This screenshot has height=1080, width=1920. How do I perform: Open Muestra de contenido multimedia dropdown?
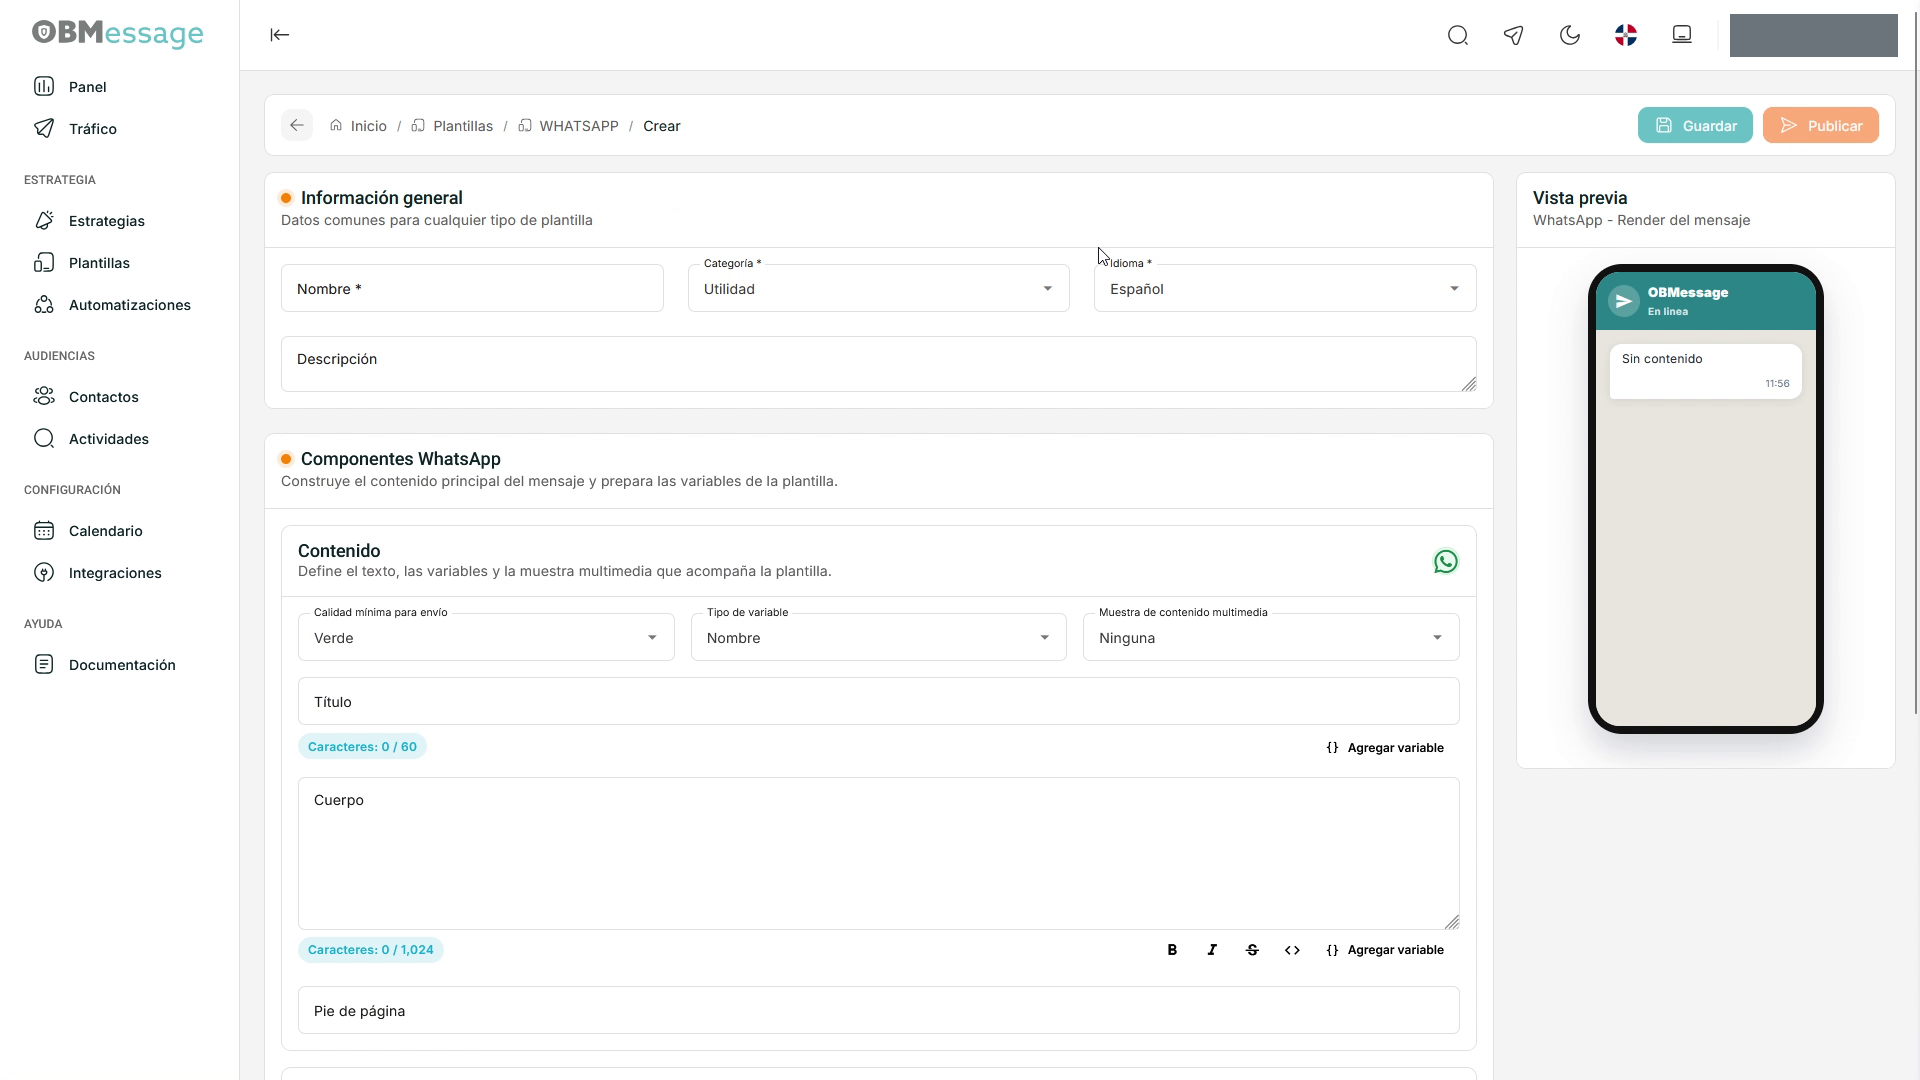tap(1271, 638)
